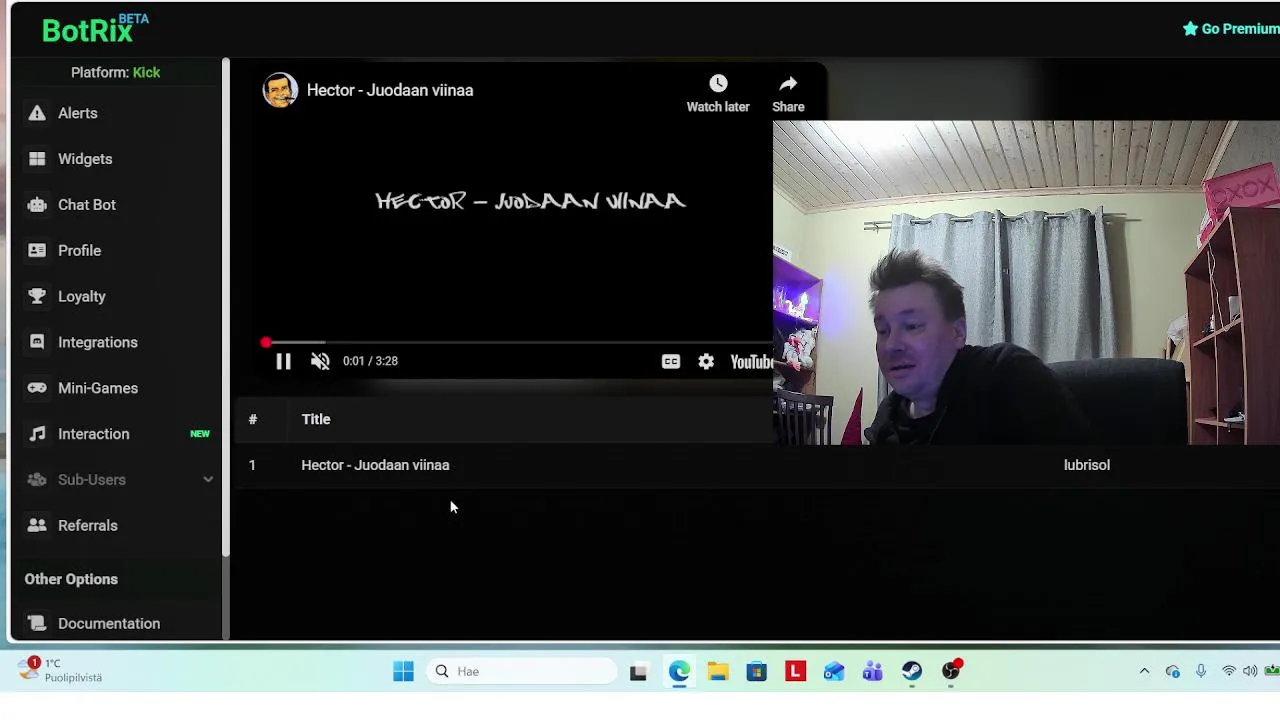Open the Alerts section in sidebar
Screen dimensions: 1280x720
click(x=77, y=113)
